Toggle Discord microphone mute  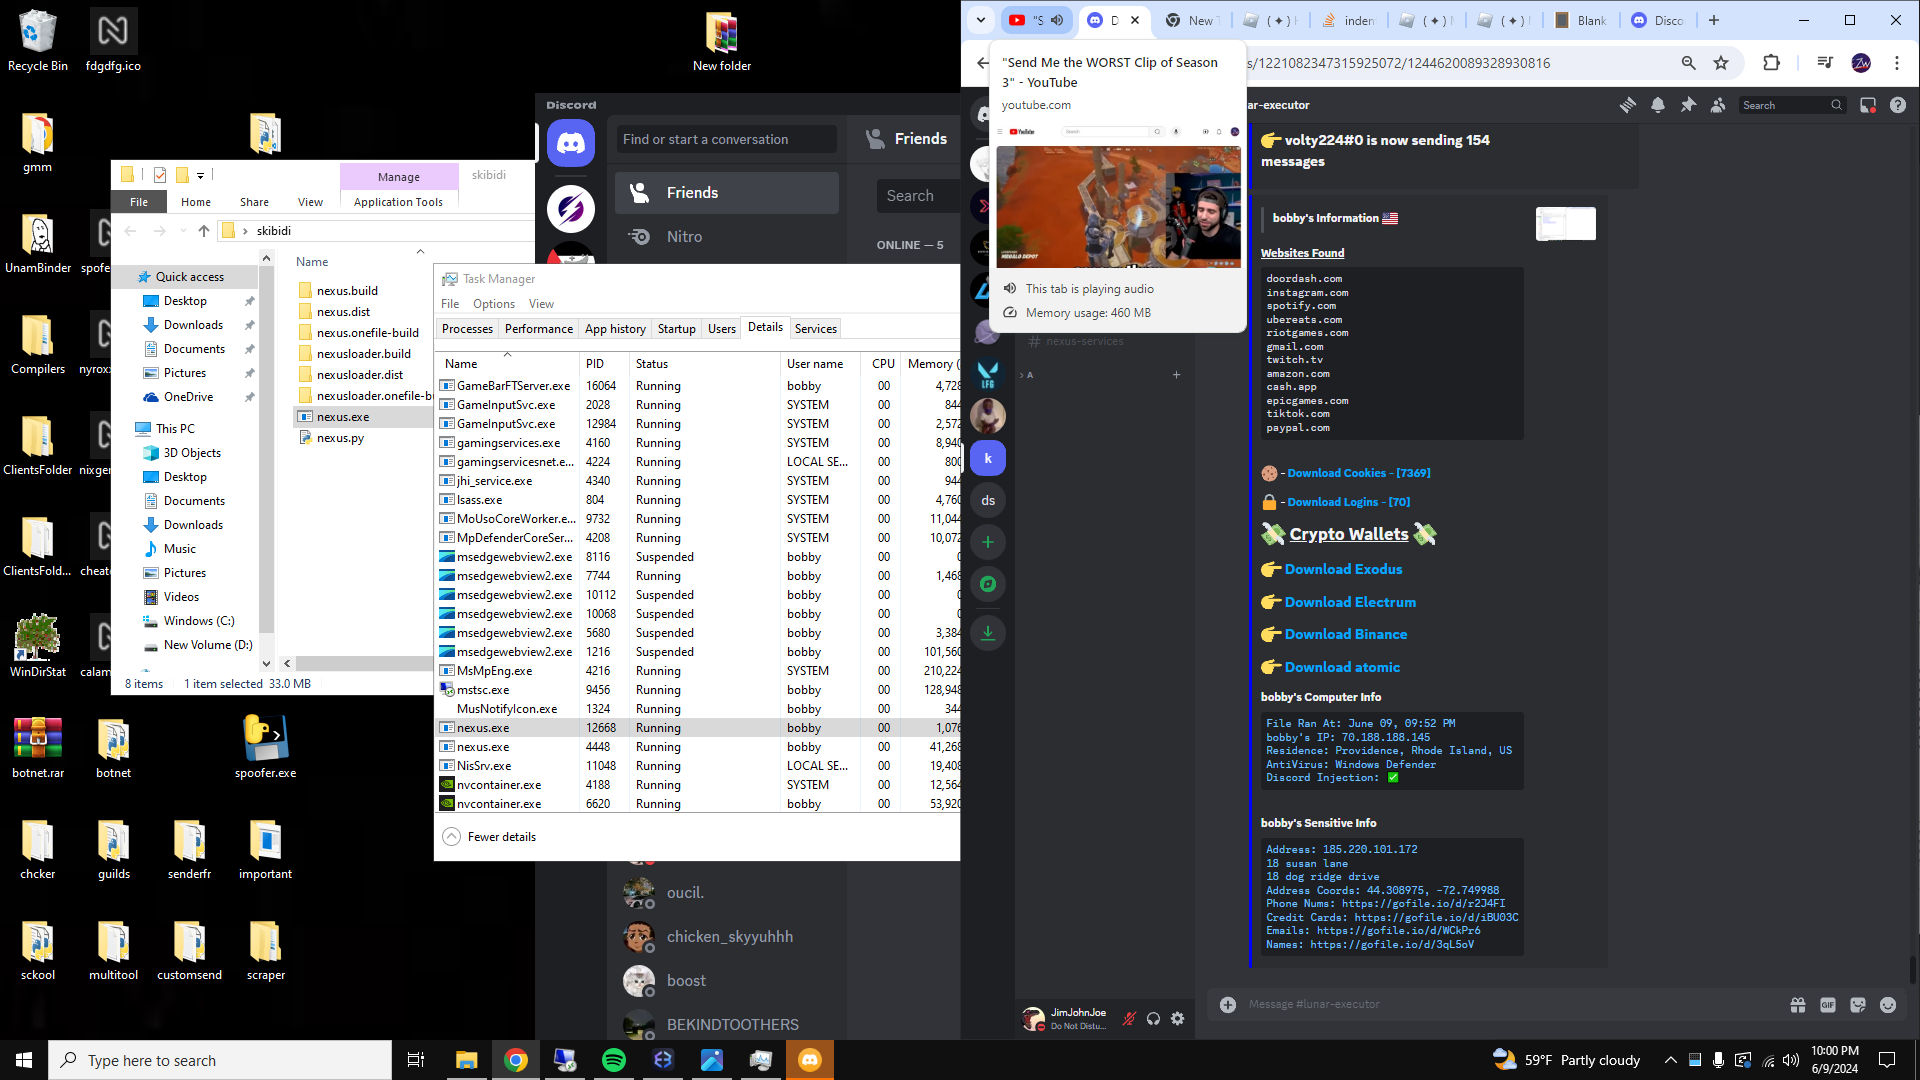pos(1129,1018)
